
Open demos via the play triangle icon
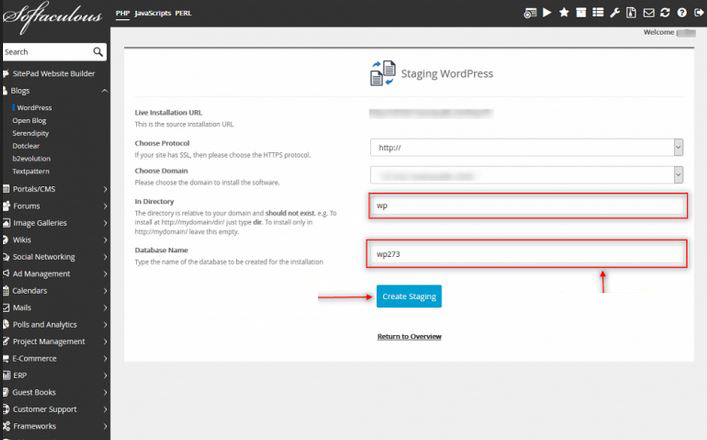click(x=547, y=13)
